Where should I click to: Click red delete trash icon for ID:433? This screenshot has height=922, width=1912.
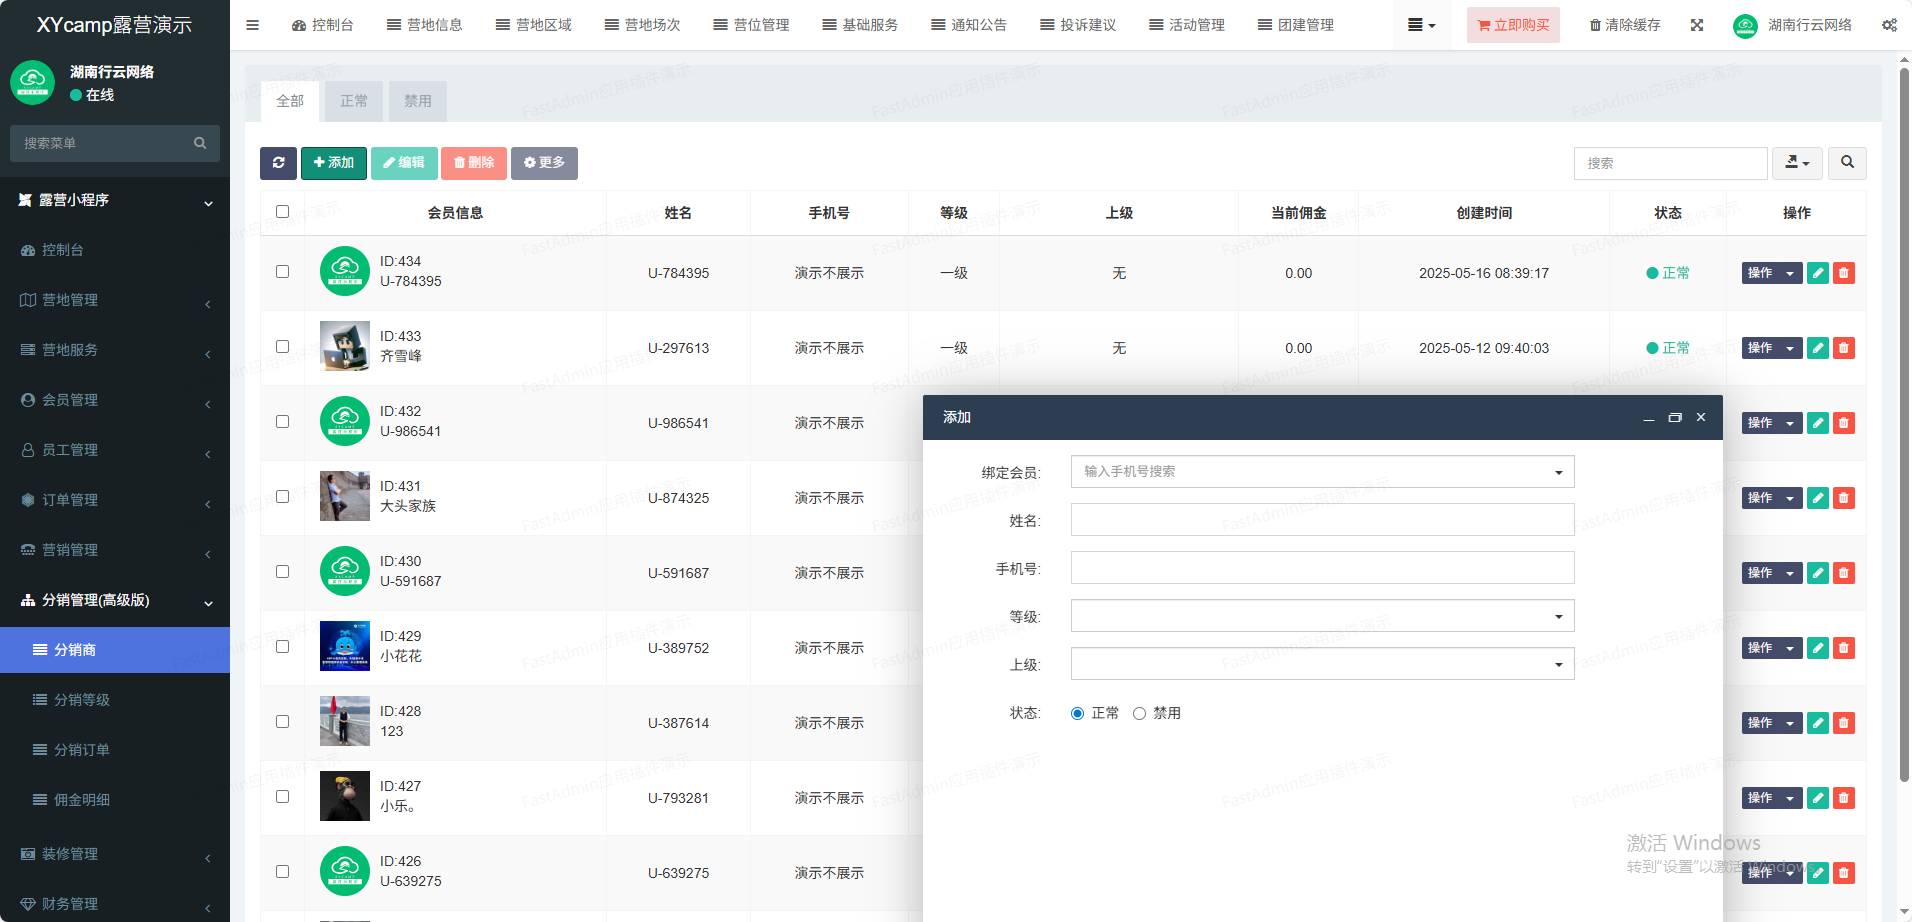[1844, 348]
